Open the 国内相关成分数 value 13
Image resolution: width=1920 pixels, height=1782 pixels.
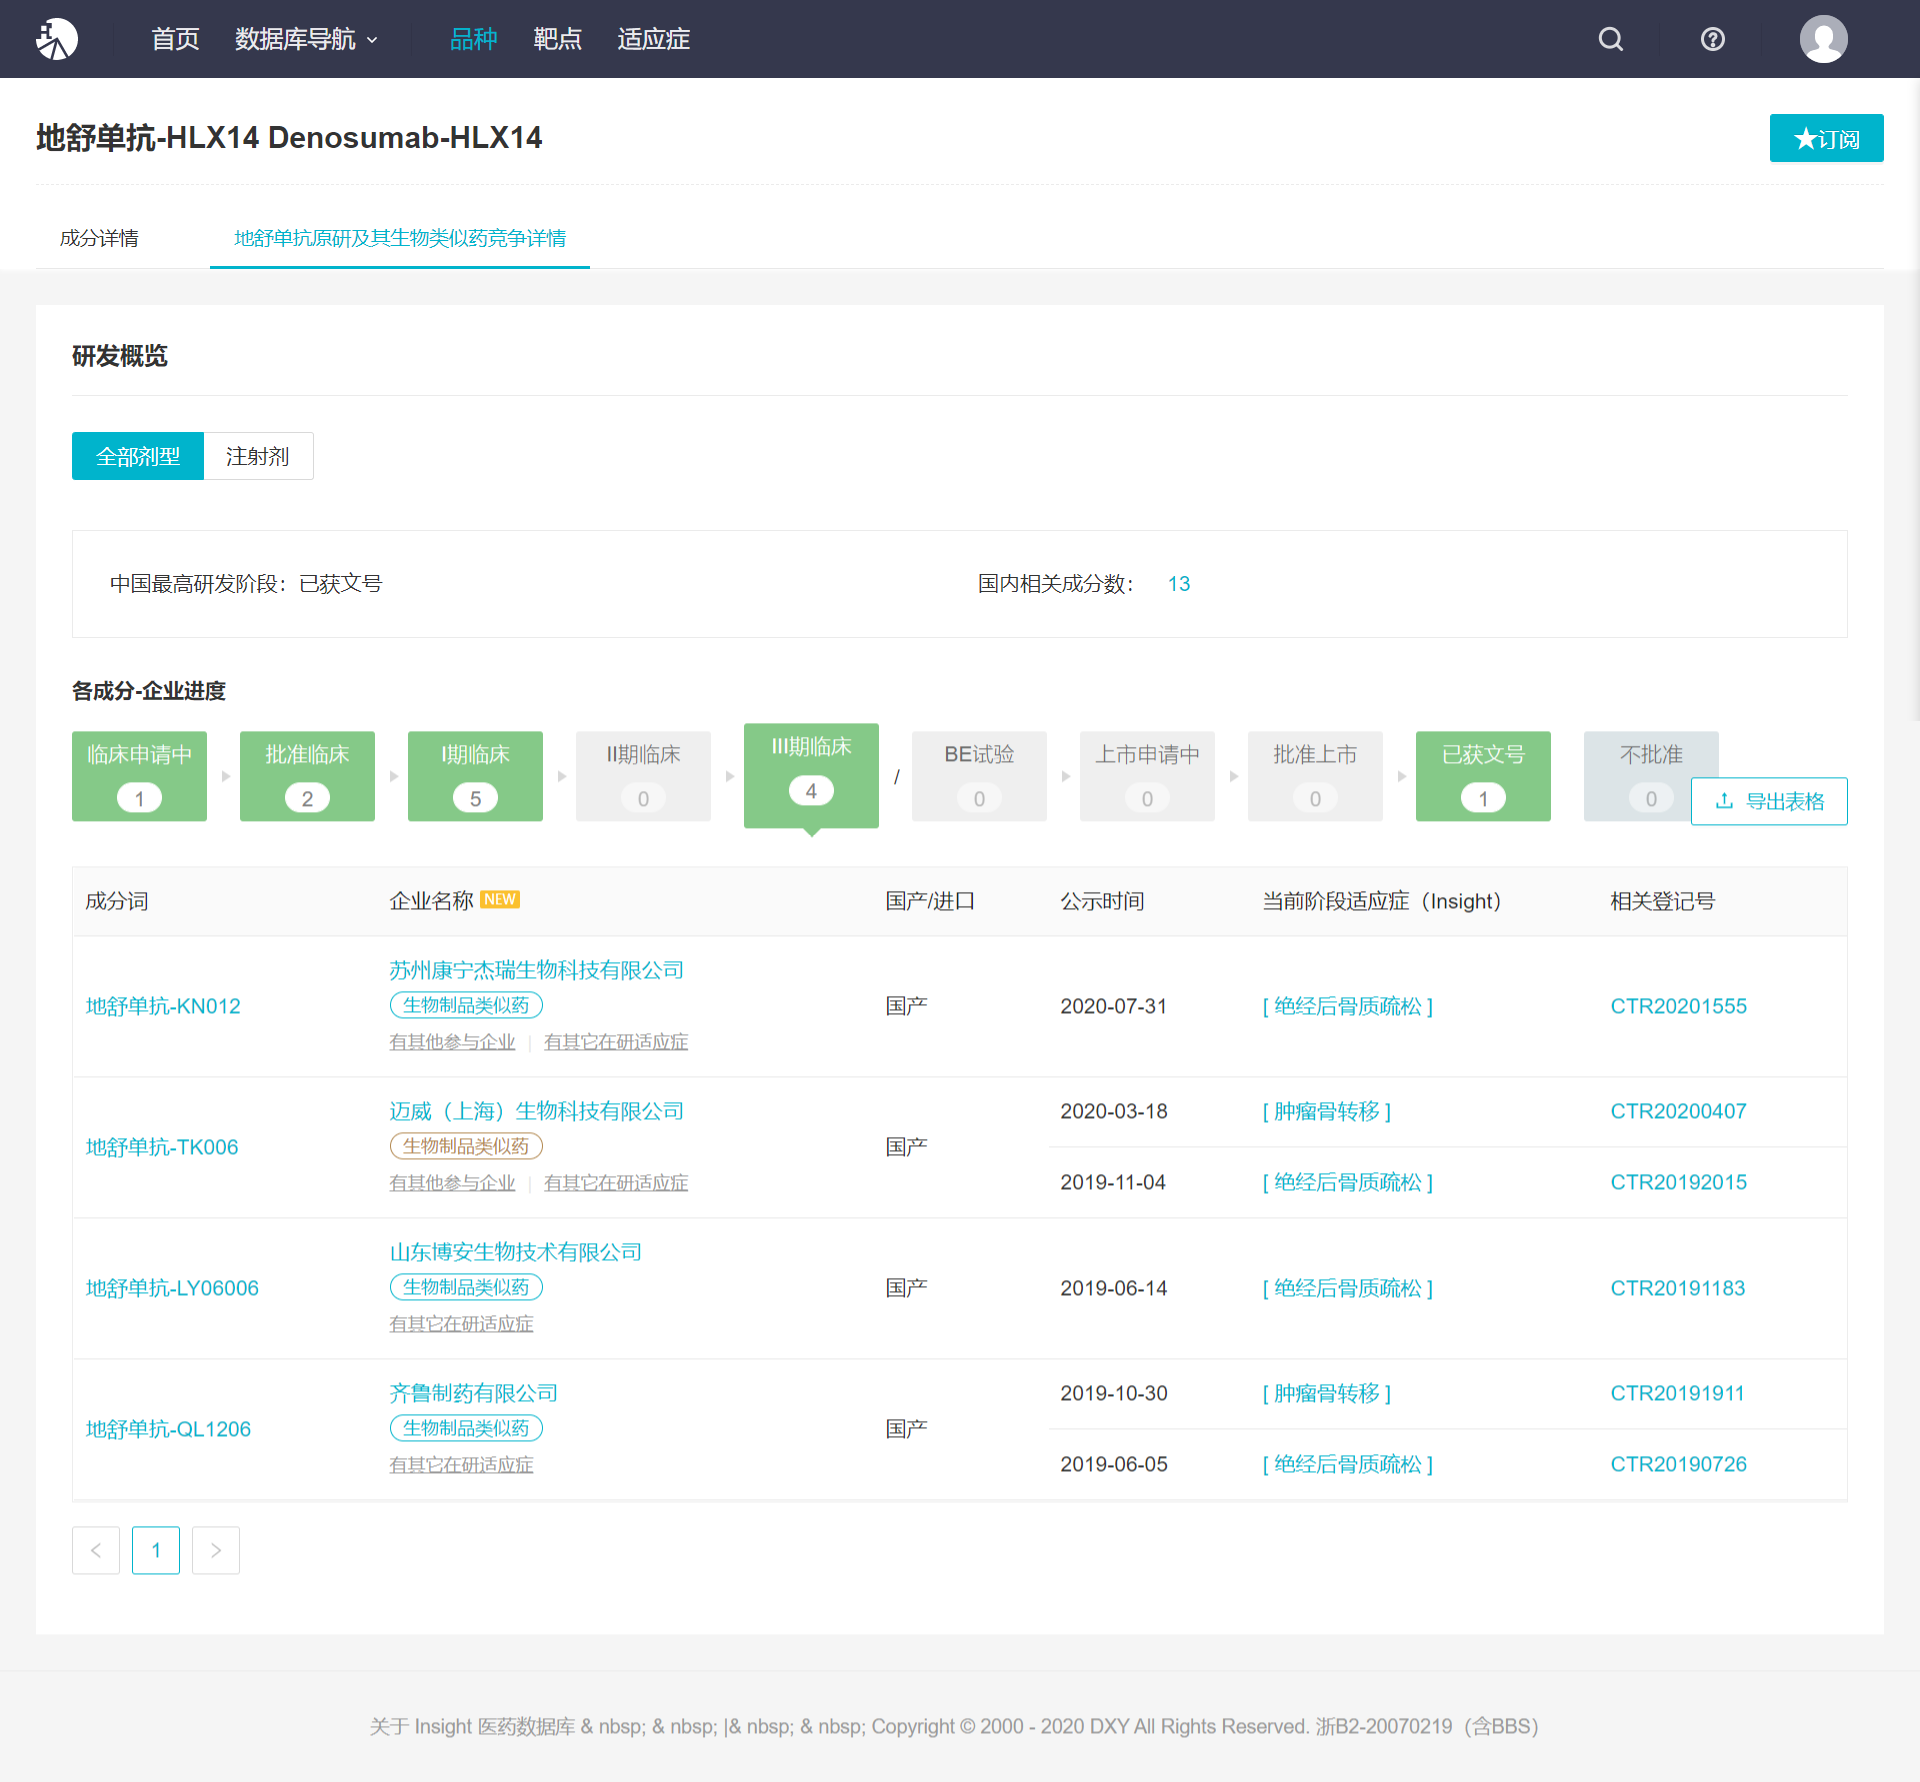coord(1179,584)
